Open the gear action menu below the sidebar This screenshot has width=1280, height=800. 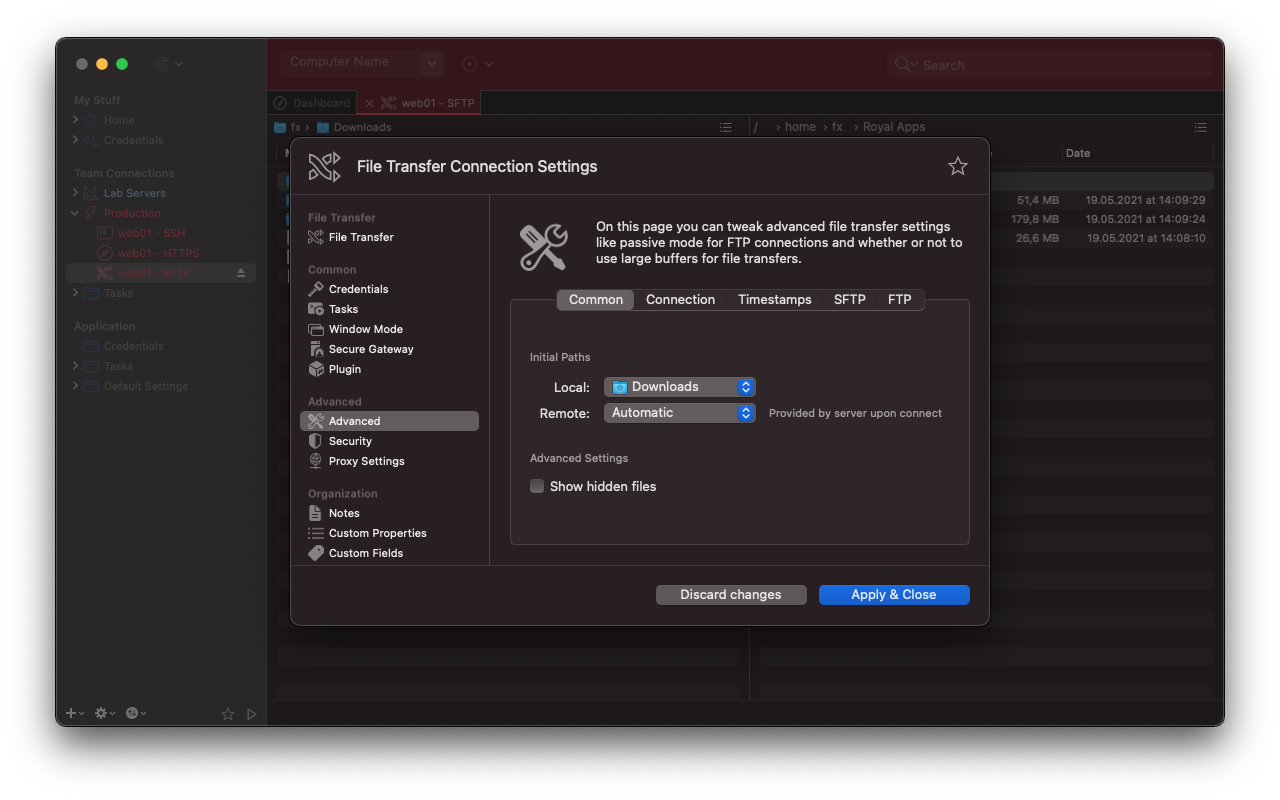(x=101, y=713)
